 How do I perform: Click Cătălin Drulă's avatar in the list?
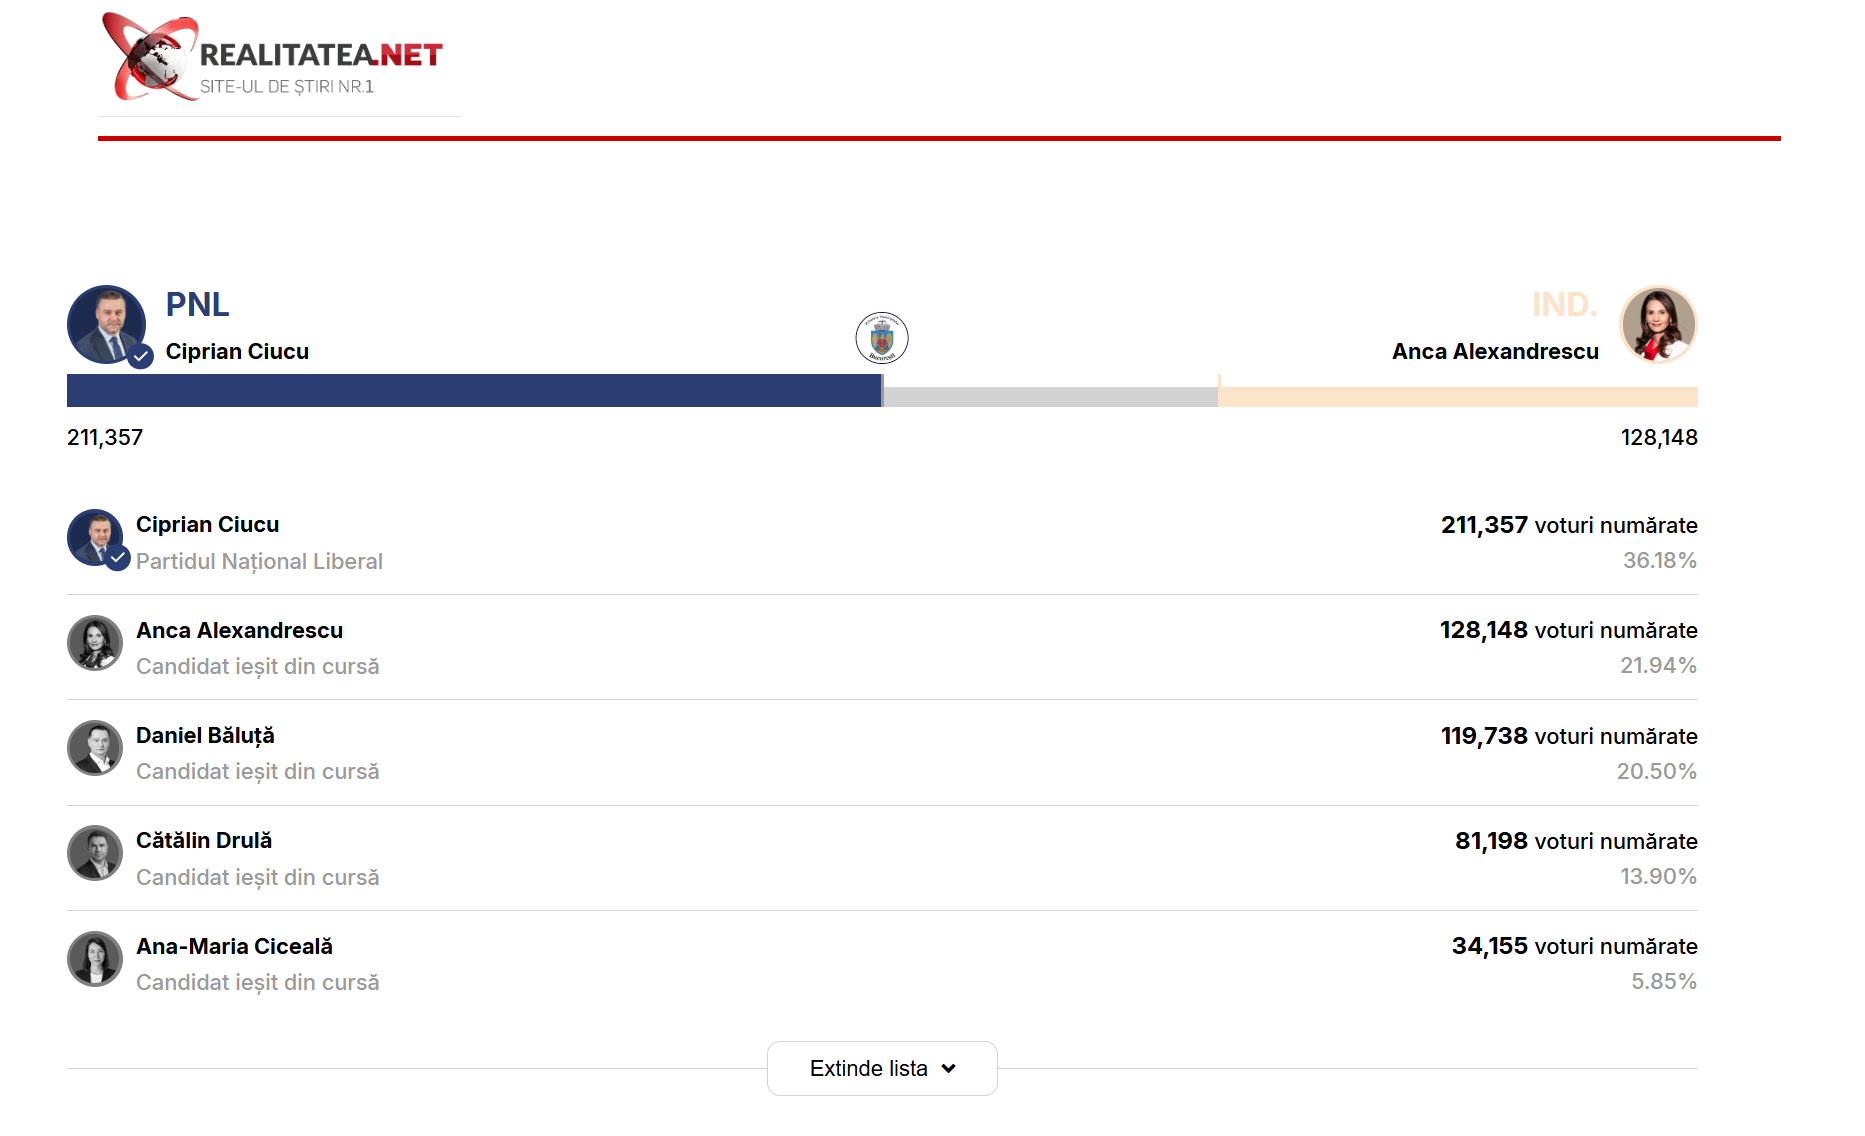tap(95, 853)
